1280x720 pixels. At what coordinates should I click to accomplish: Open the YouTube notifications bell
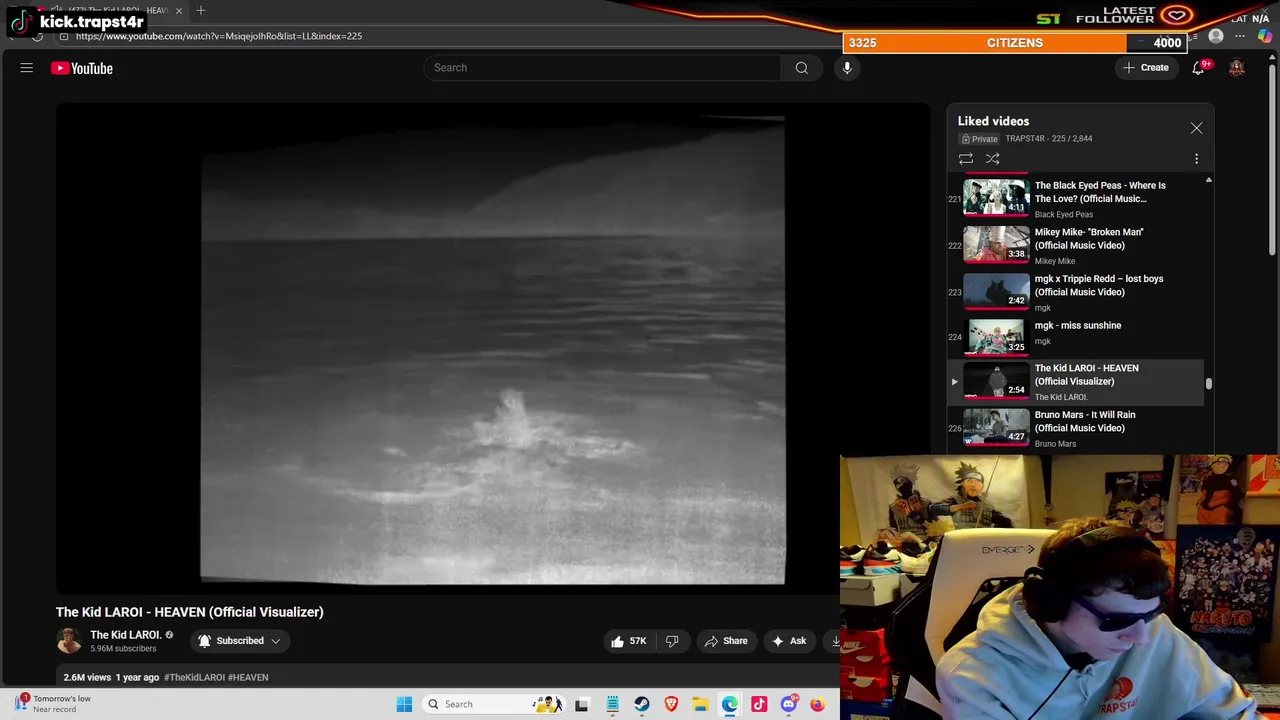pyautogui.click(x=1198, y=68)
